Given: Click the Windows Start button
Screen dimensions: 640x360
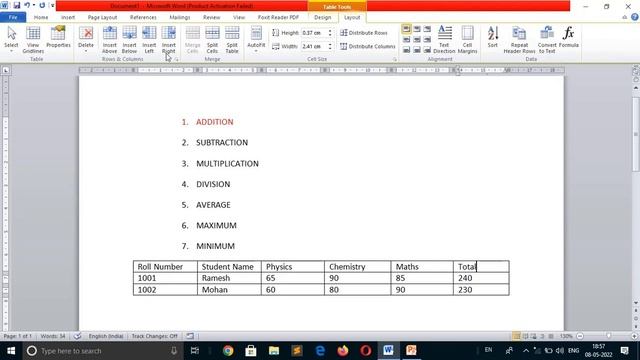Looking at the screenshot, I should tap(11, 351).
